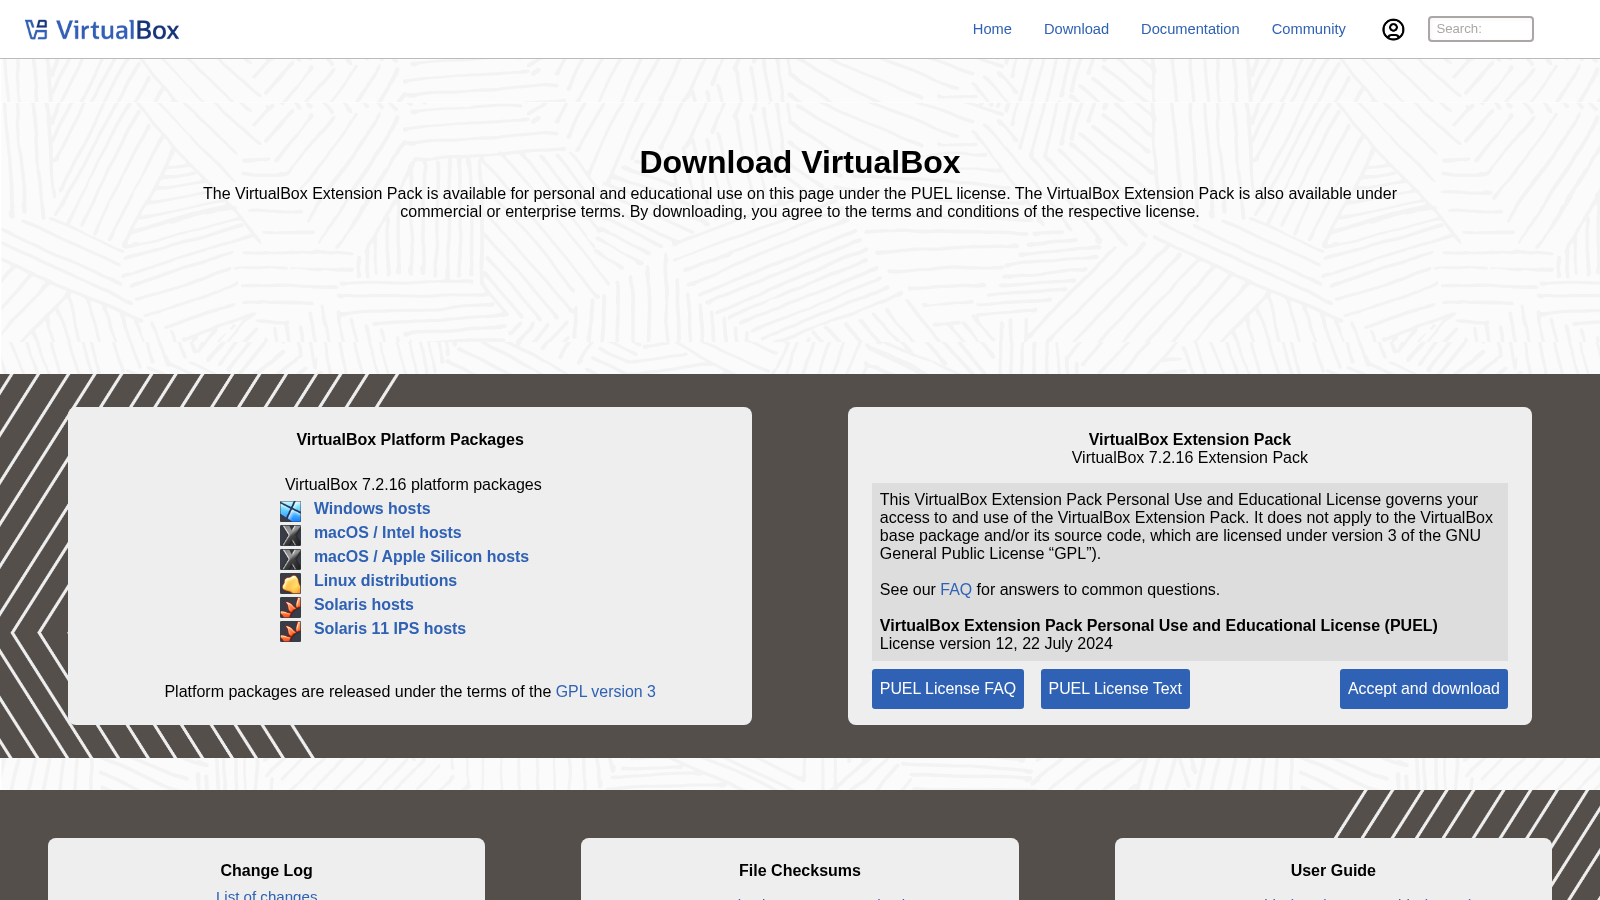Click the VirtualBox Extension Pack heading
This screenshot has height=900, width=1600.
point(1190,440)
